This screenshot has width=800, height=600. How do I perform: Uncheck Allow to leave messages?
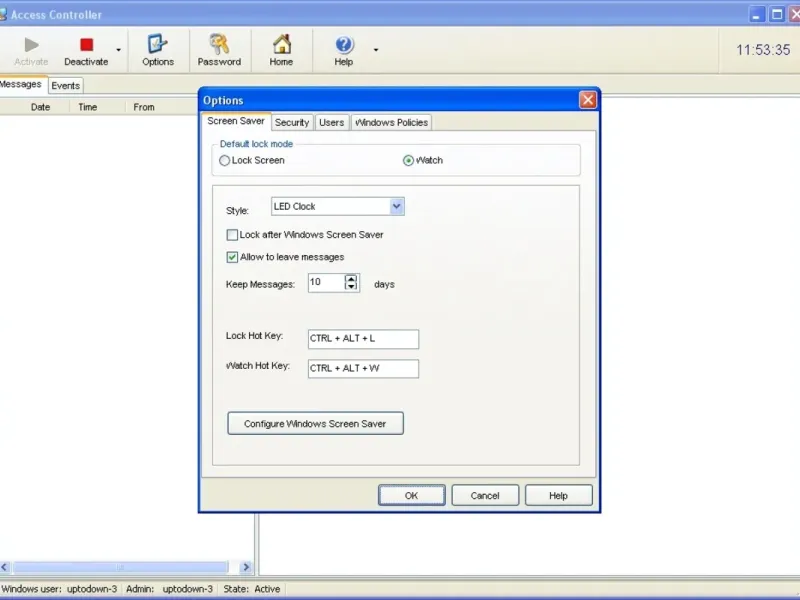point(232,257)
